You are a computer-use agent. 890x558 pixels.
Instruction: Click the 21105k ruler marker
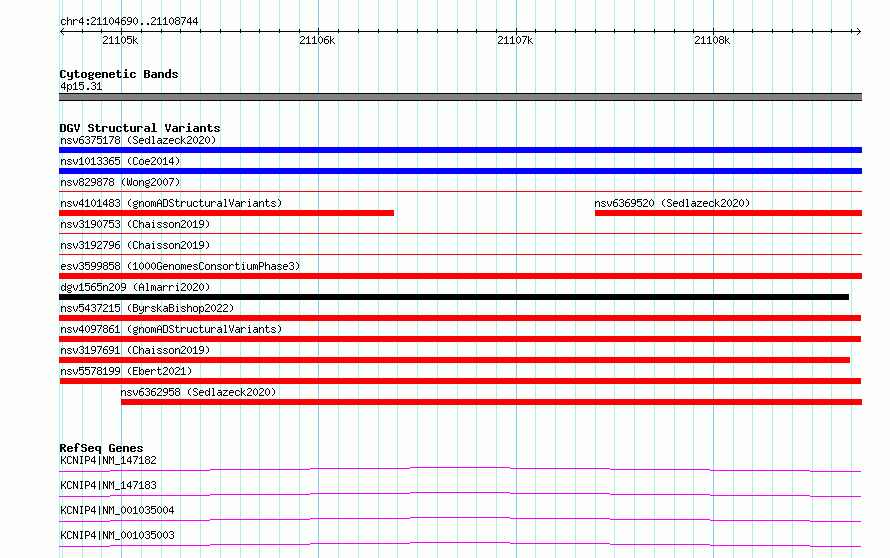(x=120, y=40)
